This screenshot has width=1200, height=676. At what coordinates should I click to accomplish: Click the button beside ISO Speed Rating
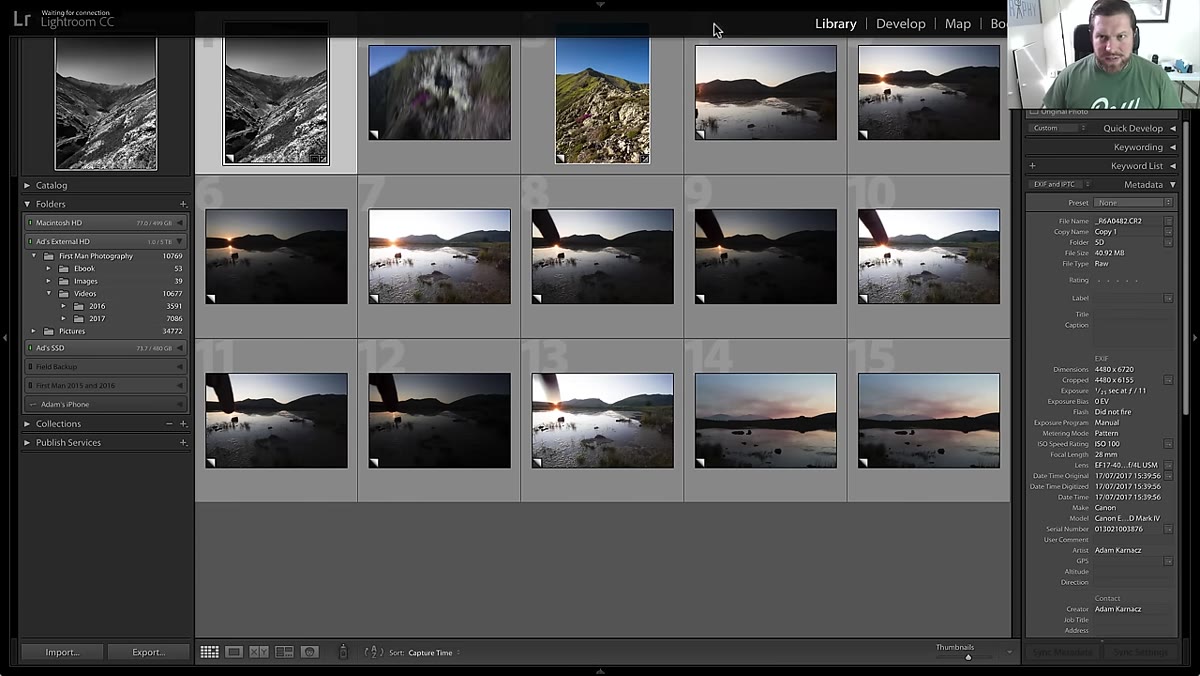coord(1168,444)
